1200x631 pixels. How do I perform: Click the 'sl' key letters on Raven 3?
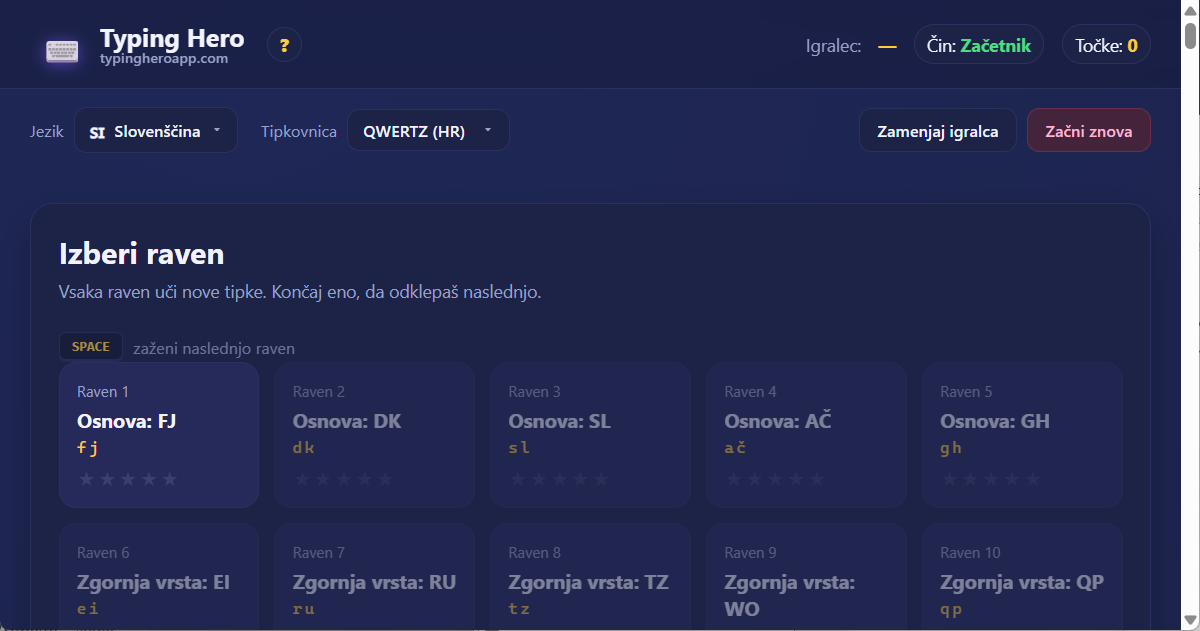[x=520, y=448]
